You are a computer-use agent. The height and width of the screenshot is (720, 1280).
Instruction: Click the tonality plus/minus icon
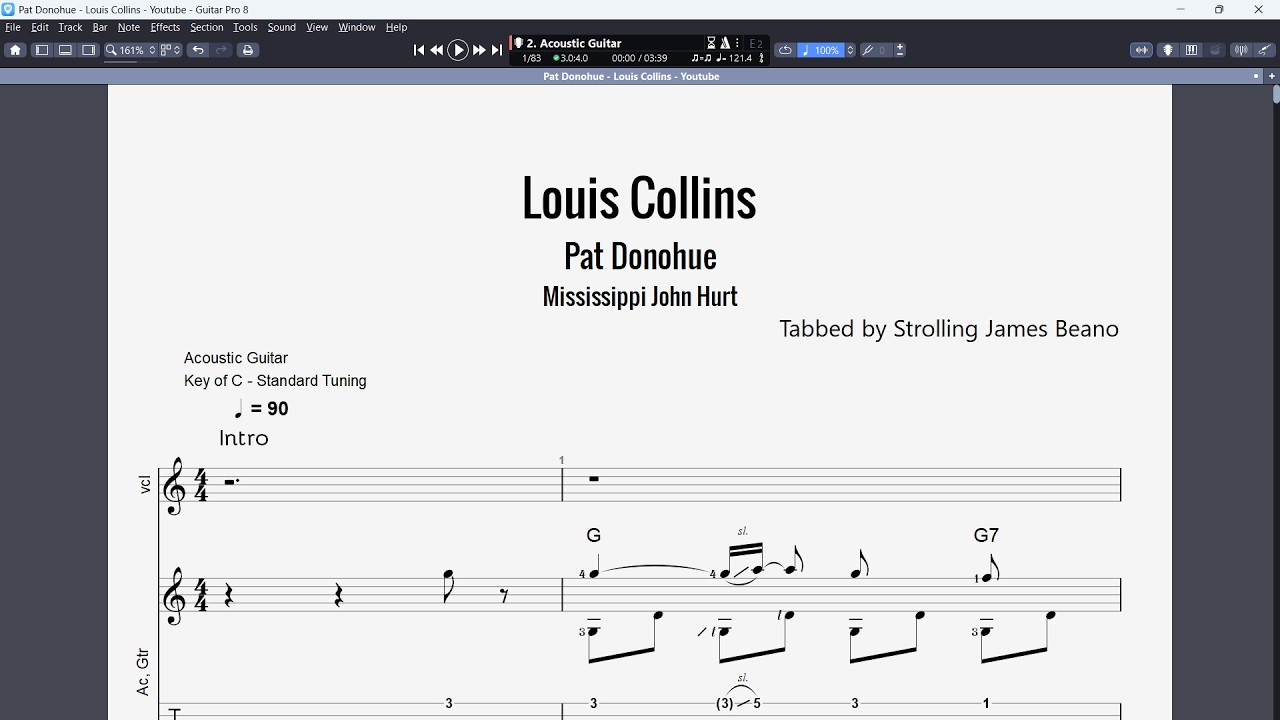click(x=900, y=50)
